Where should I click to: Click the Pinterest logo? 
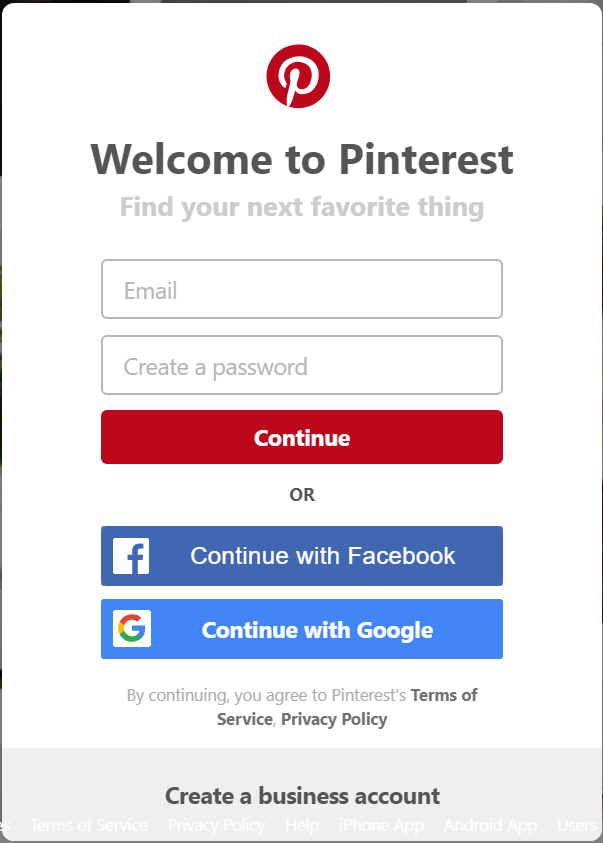pyautogui.click(x=301, y=76)
